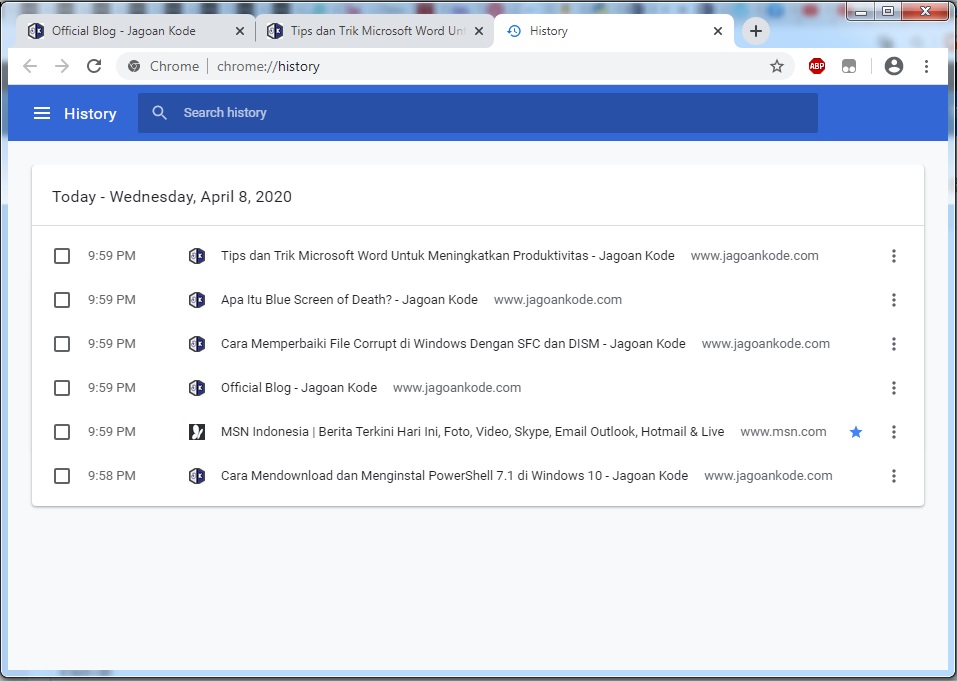Viewport: 957px width, 681px height.
Task: Open Cara Memperbaiki File Corrupt di Windows link
Action: tap(453, 344)
